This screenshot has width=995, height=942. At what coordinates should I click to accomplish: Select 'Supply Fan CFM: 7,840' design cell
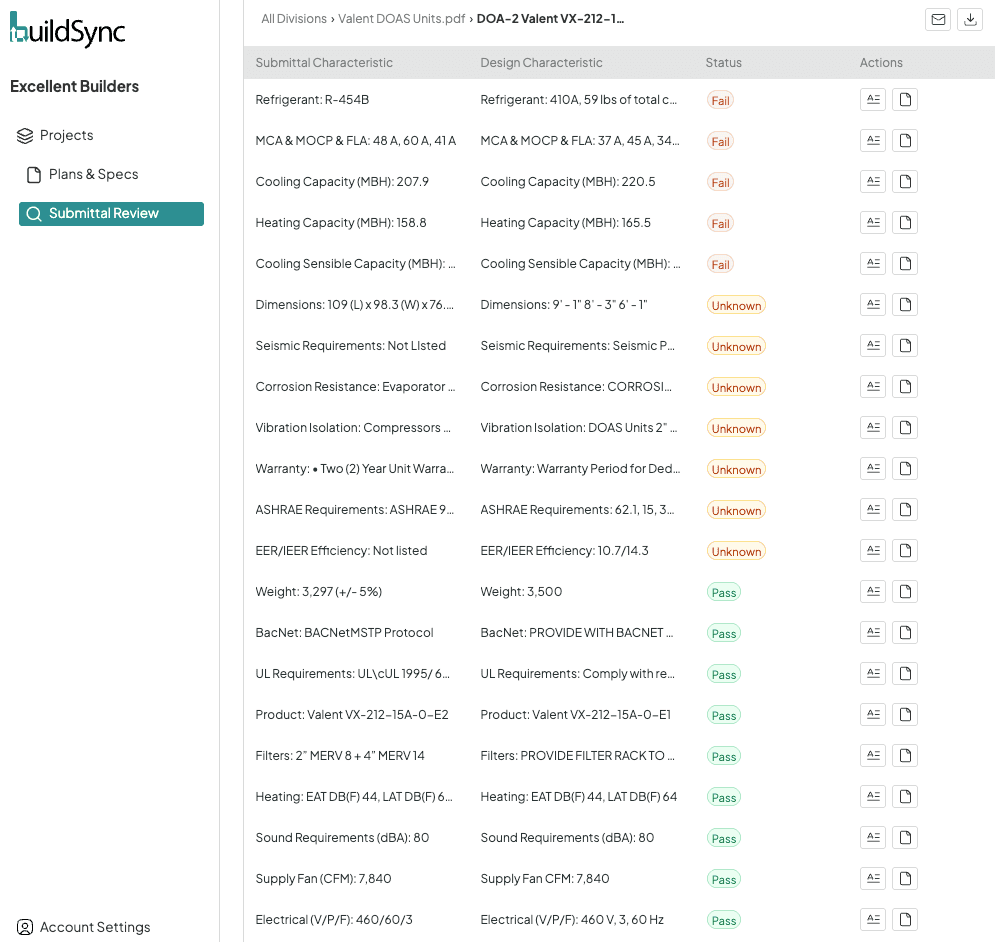544,879
